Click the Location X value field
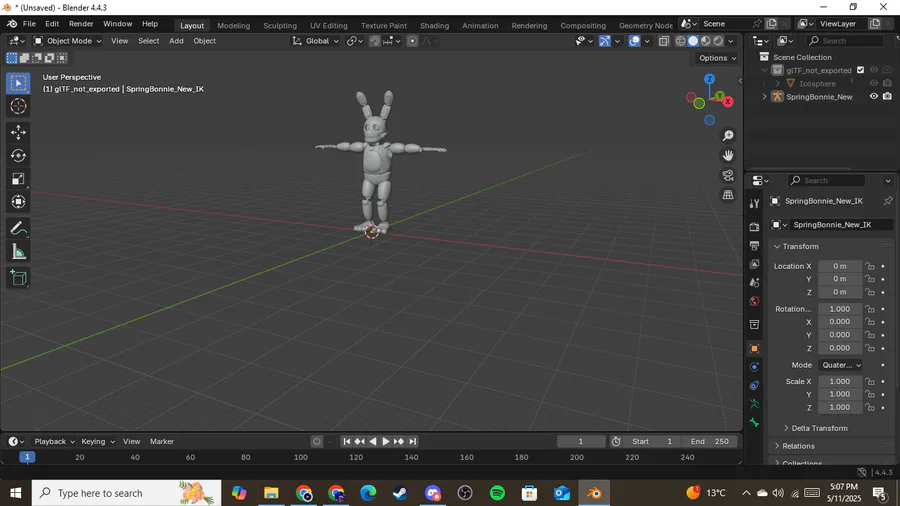This screenshot has width=900, height=506. coord(840,266)
